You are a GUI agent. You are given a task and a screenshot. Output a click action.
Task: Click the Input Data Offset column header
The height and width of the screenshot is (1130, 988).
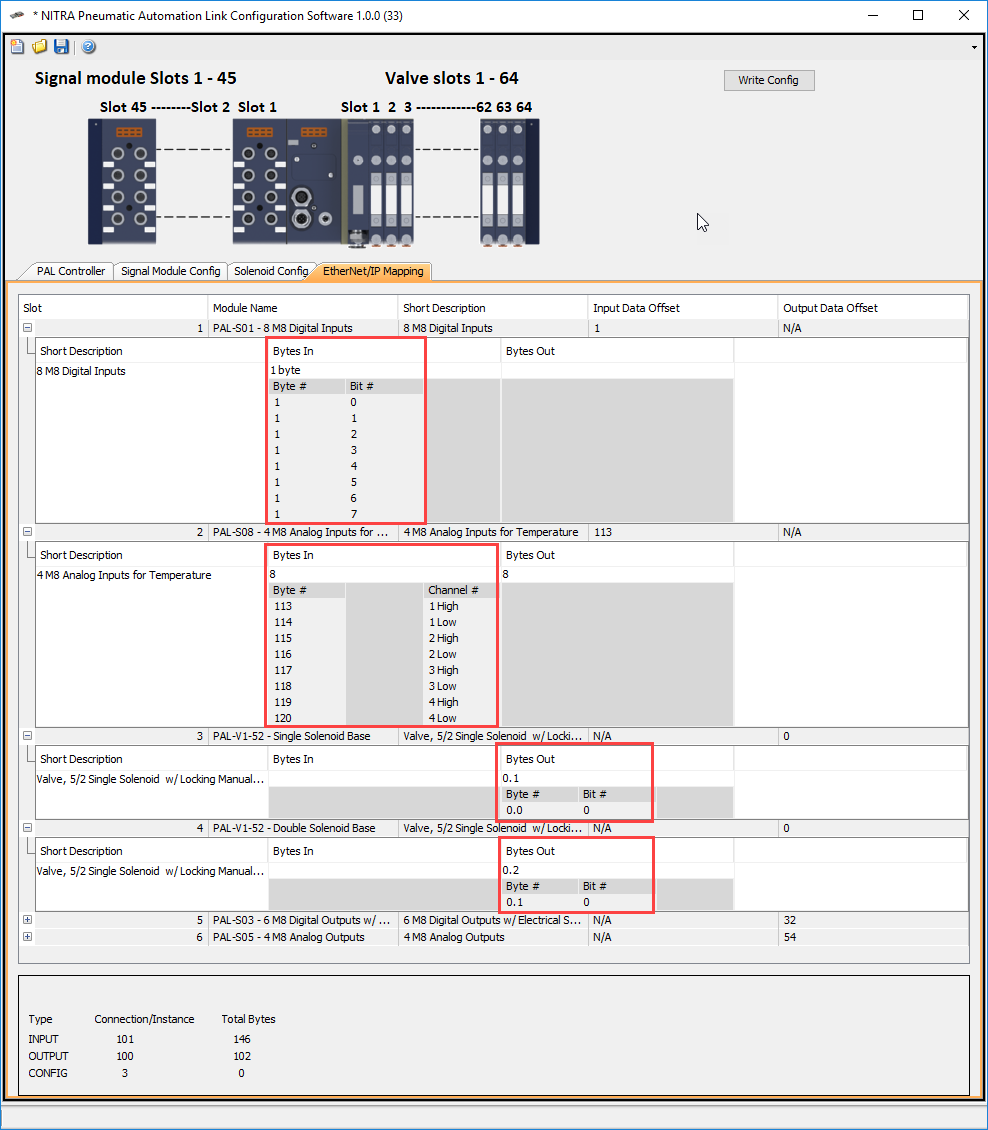tap(682, 308)
